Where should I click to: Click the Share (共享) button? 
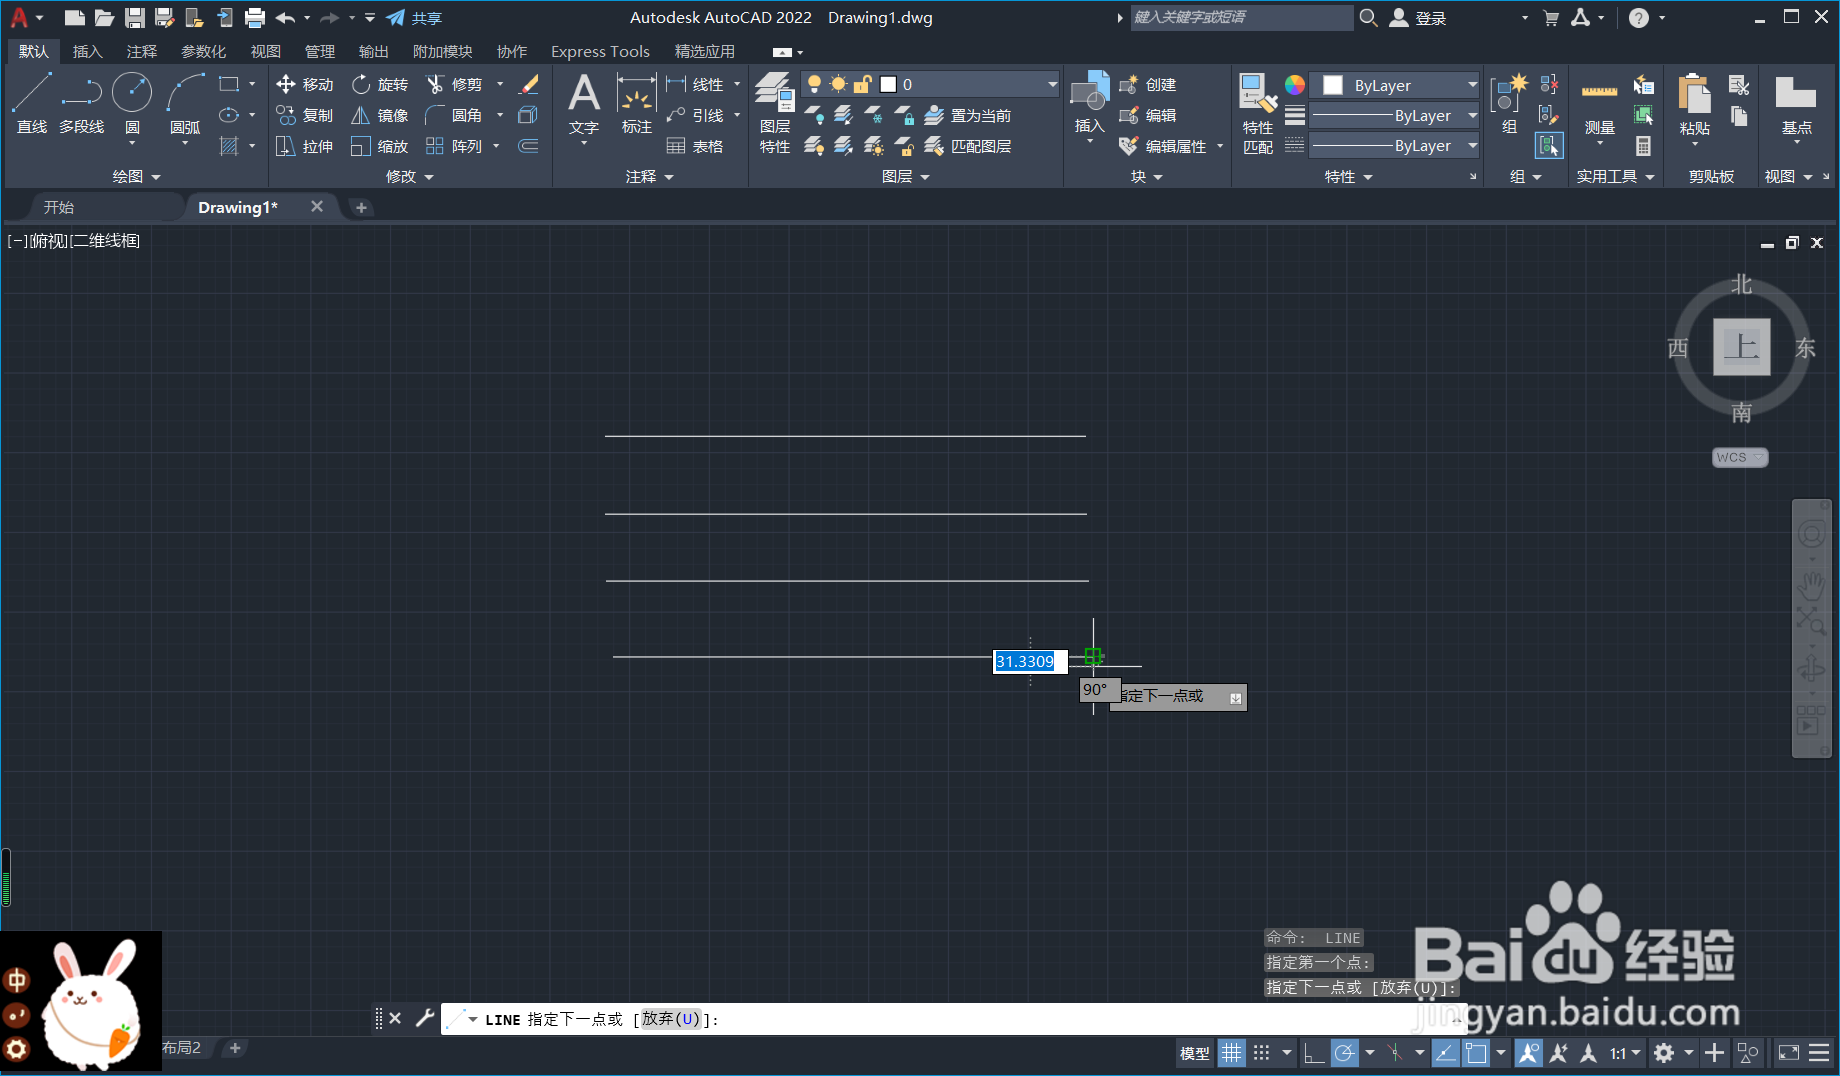[414, 18]
